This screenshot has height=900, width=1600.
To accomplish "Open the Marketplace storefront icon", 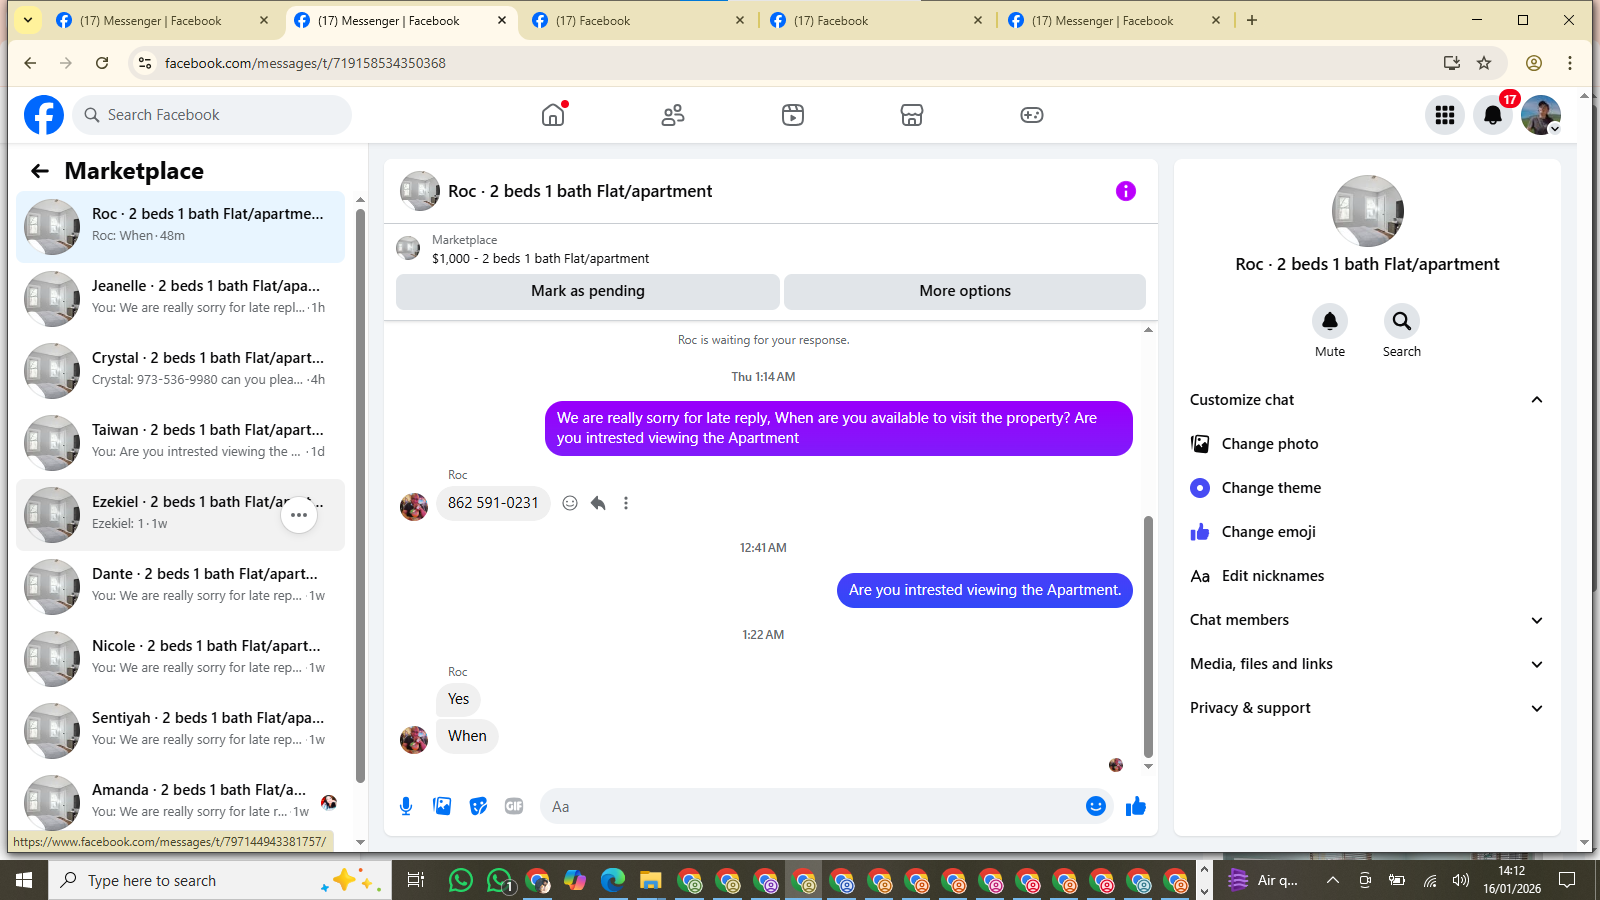I will pos(912,115).
